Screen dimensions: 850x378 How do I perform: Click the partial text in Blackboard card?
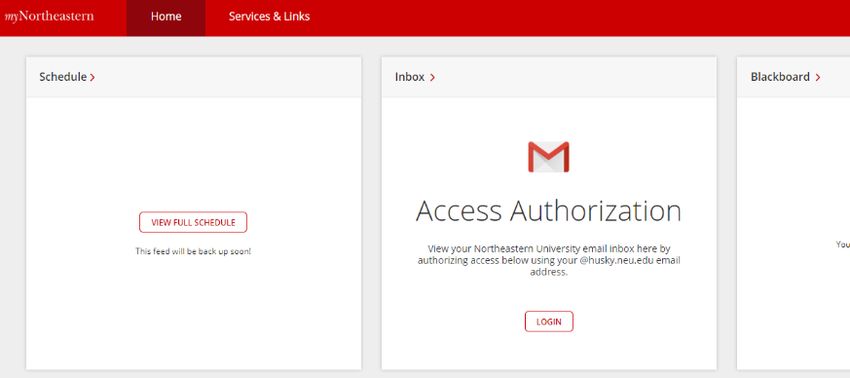pyautogui.click(x=843, y=245)
